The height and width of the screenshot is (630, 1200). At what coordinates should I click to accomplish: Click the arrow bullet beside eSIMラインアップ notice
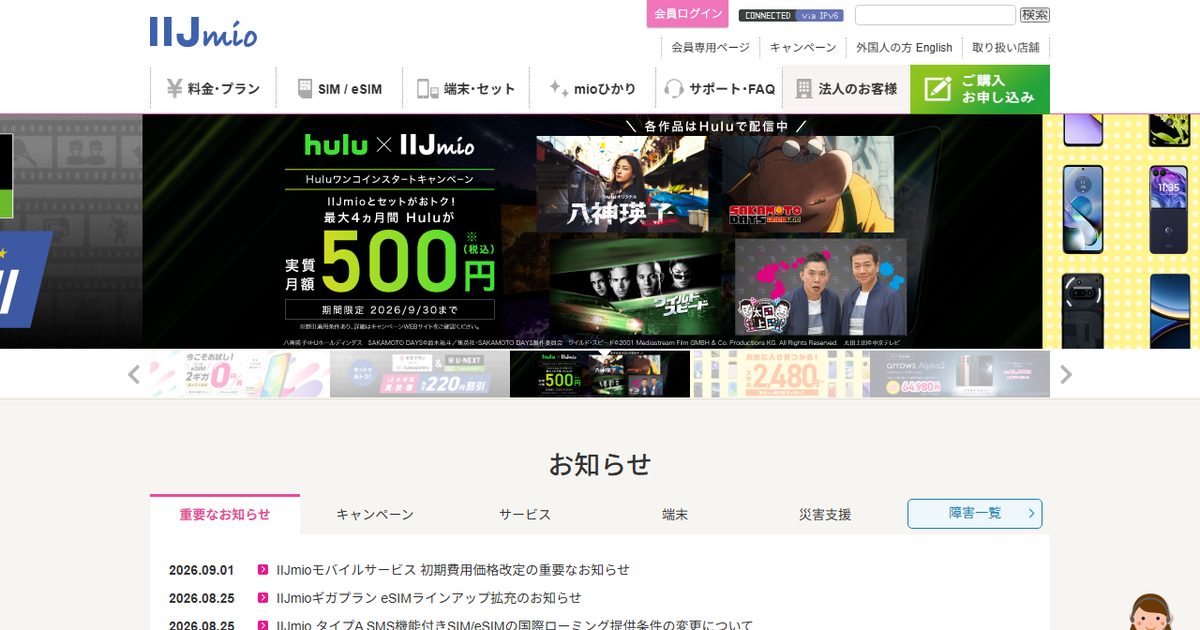263,598
